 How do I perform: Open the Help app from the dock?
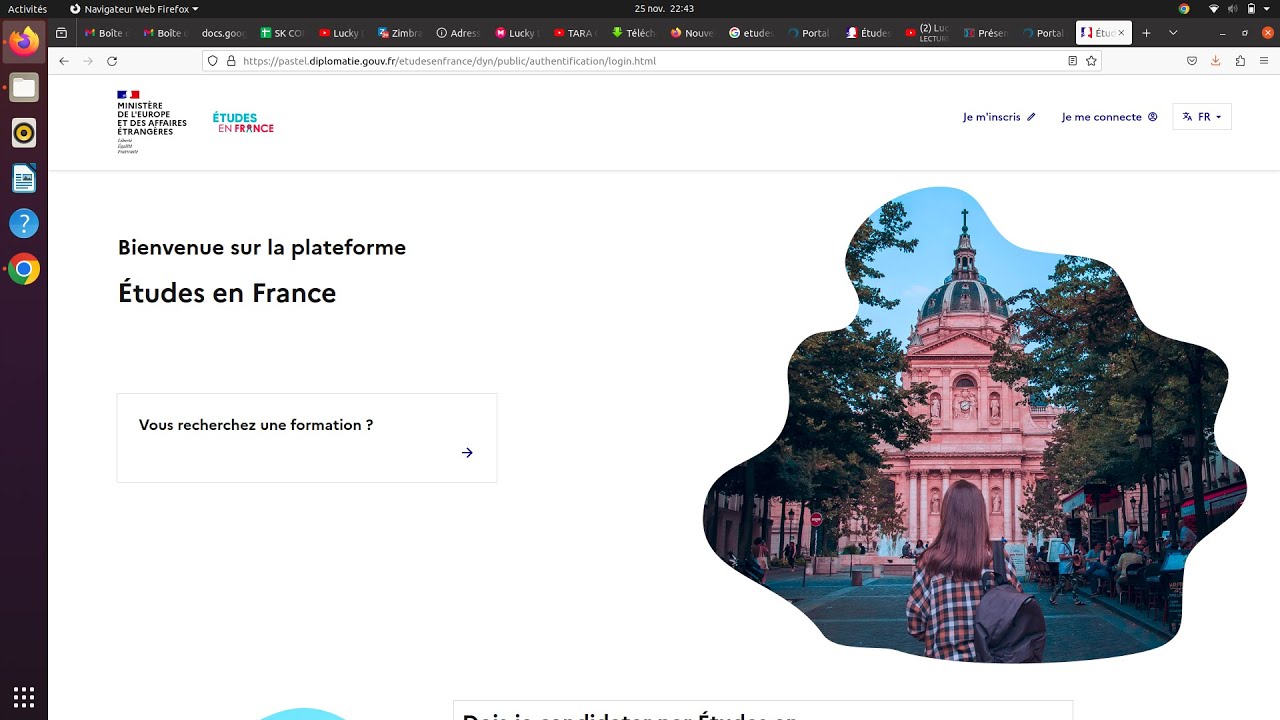click(x=24, y=224)
